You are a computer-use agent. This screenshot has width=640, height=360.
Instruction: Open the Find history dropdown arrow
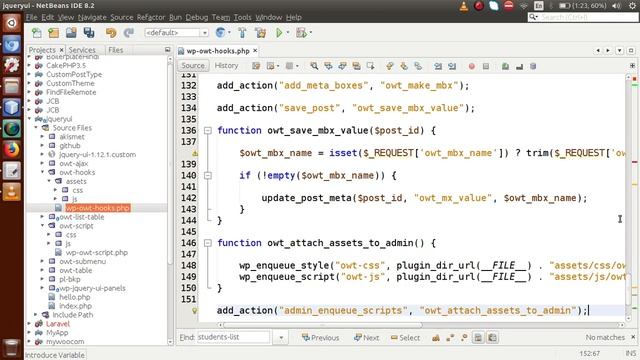pos(281,338)
